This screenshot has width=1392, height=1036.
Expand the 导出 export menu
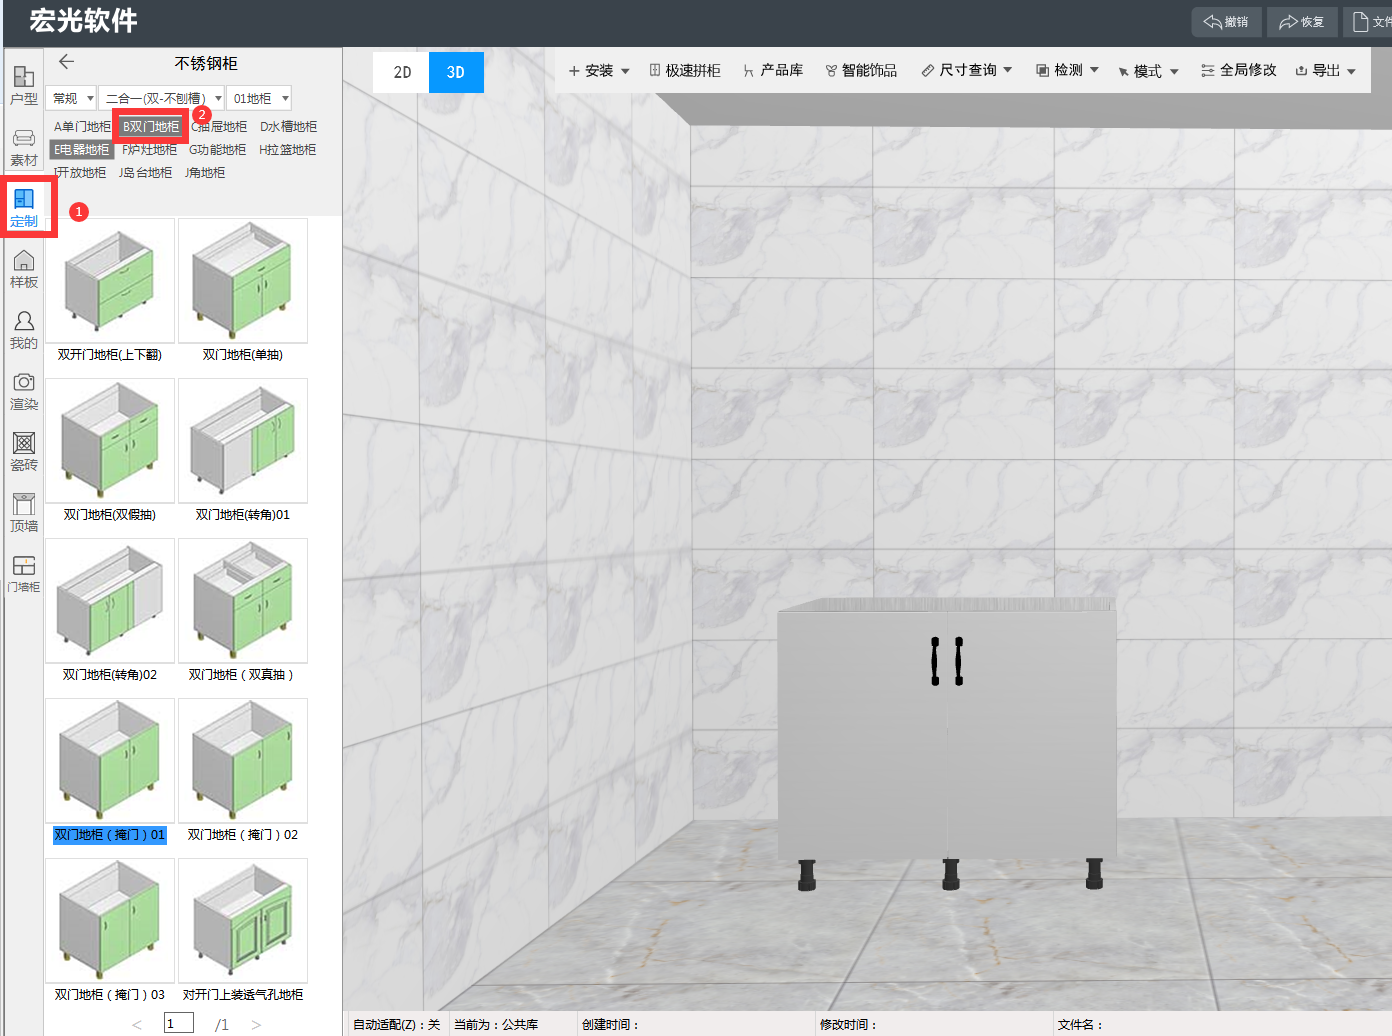pos(1325,70)
